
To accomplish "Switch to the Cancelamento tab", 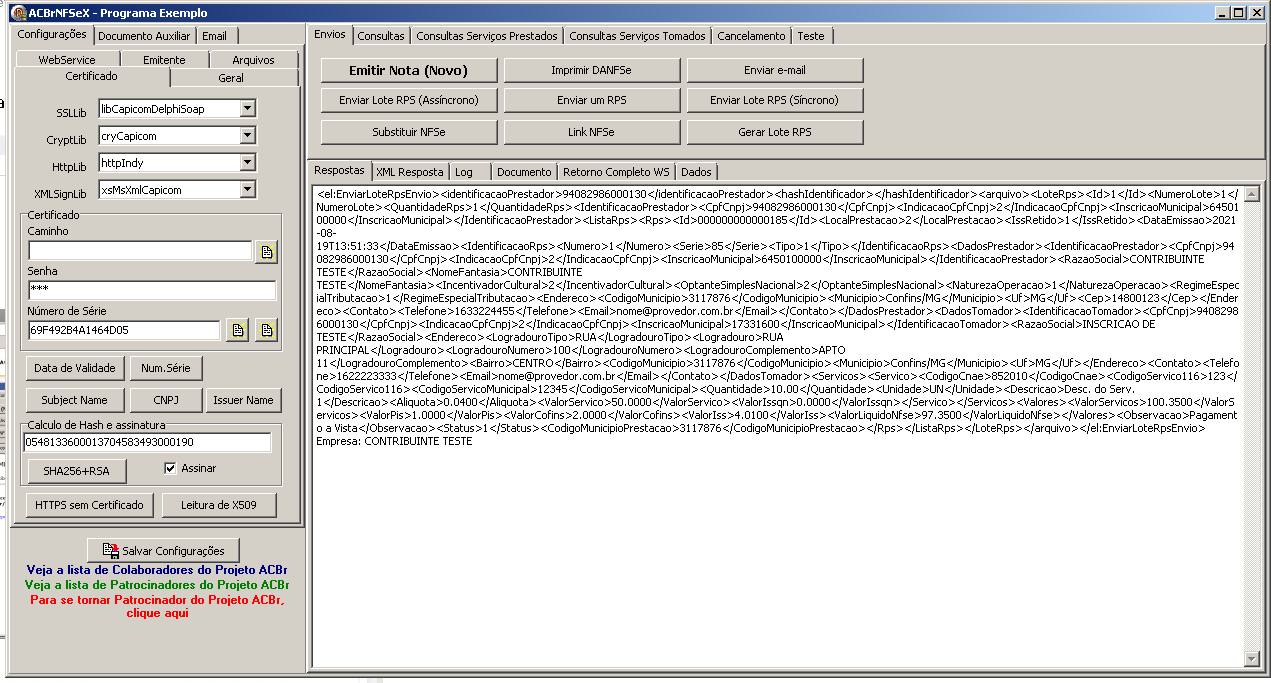I will pyautogui.click(x=751, y=36).
